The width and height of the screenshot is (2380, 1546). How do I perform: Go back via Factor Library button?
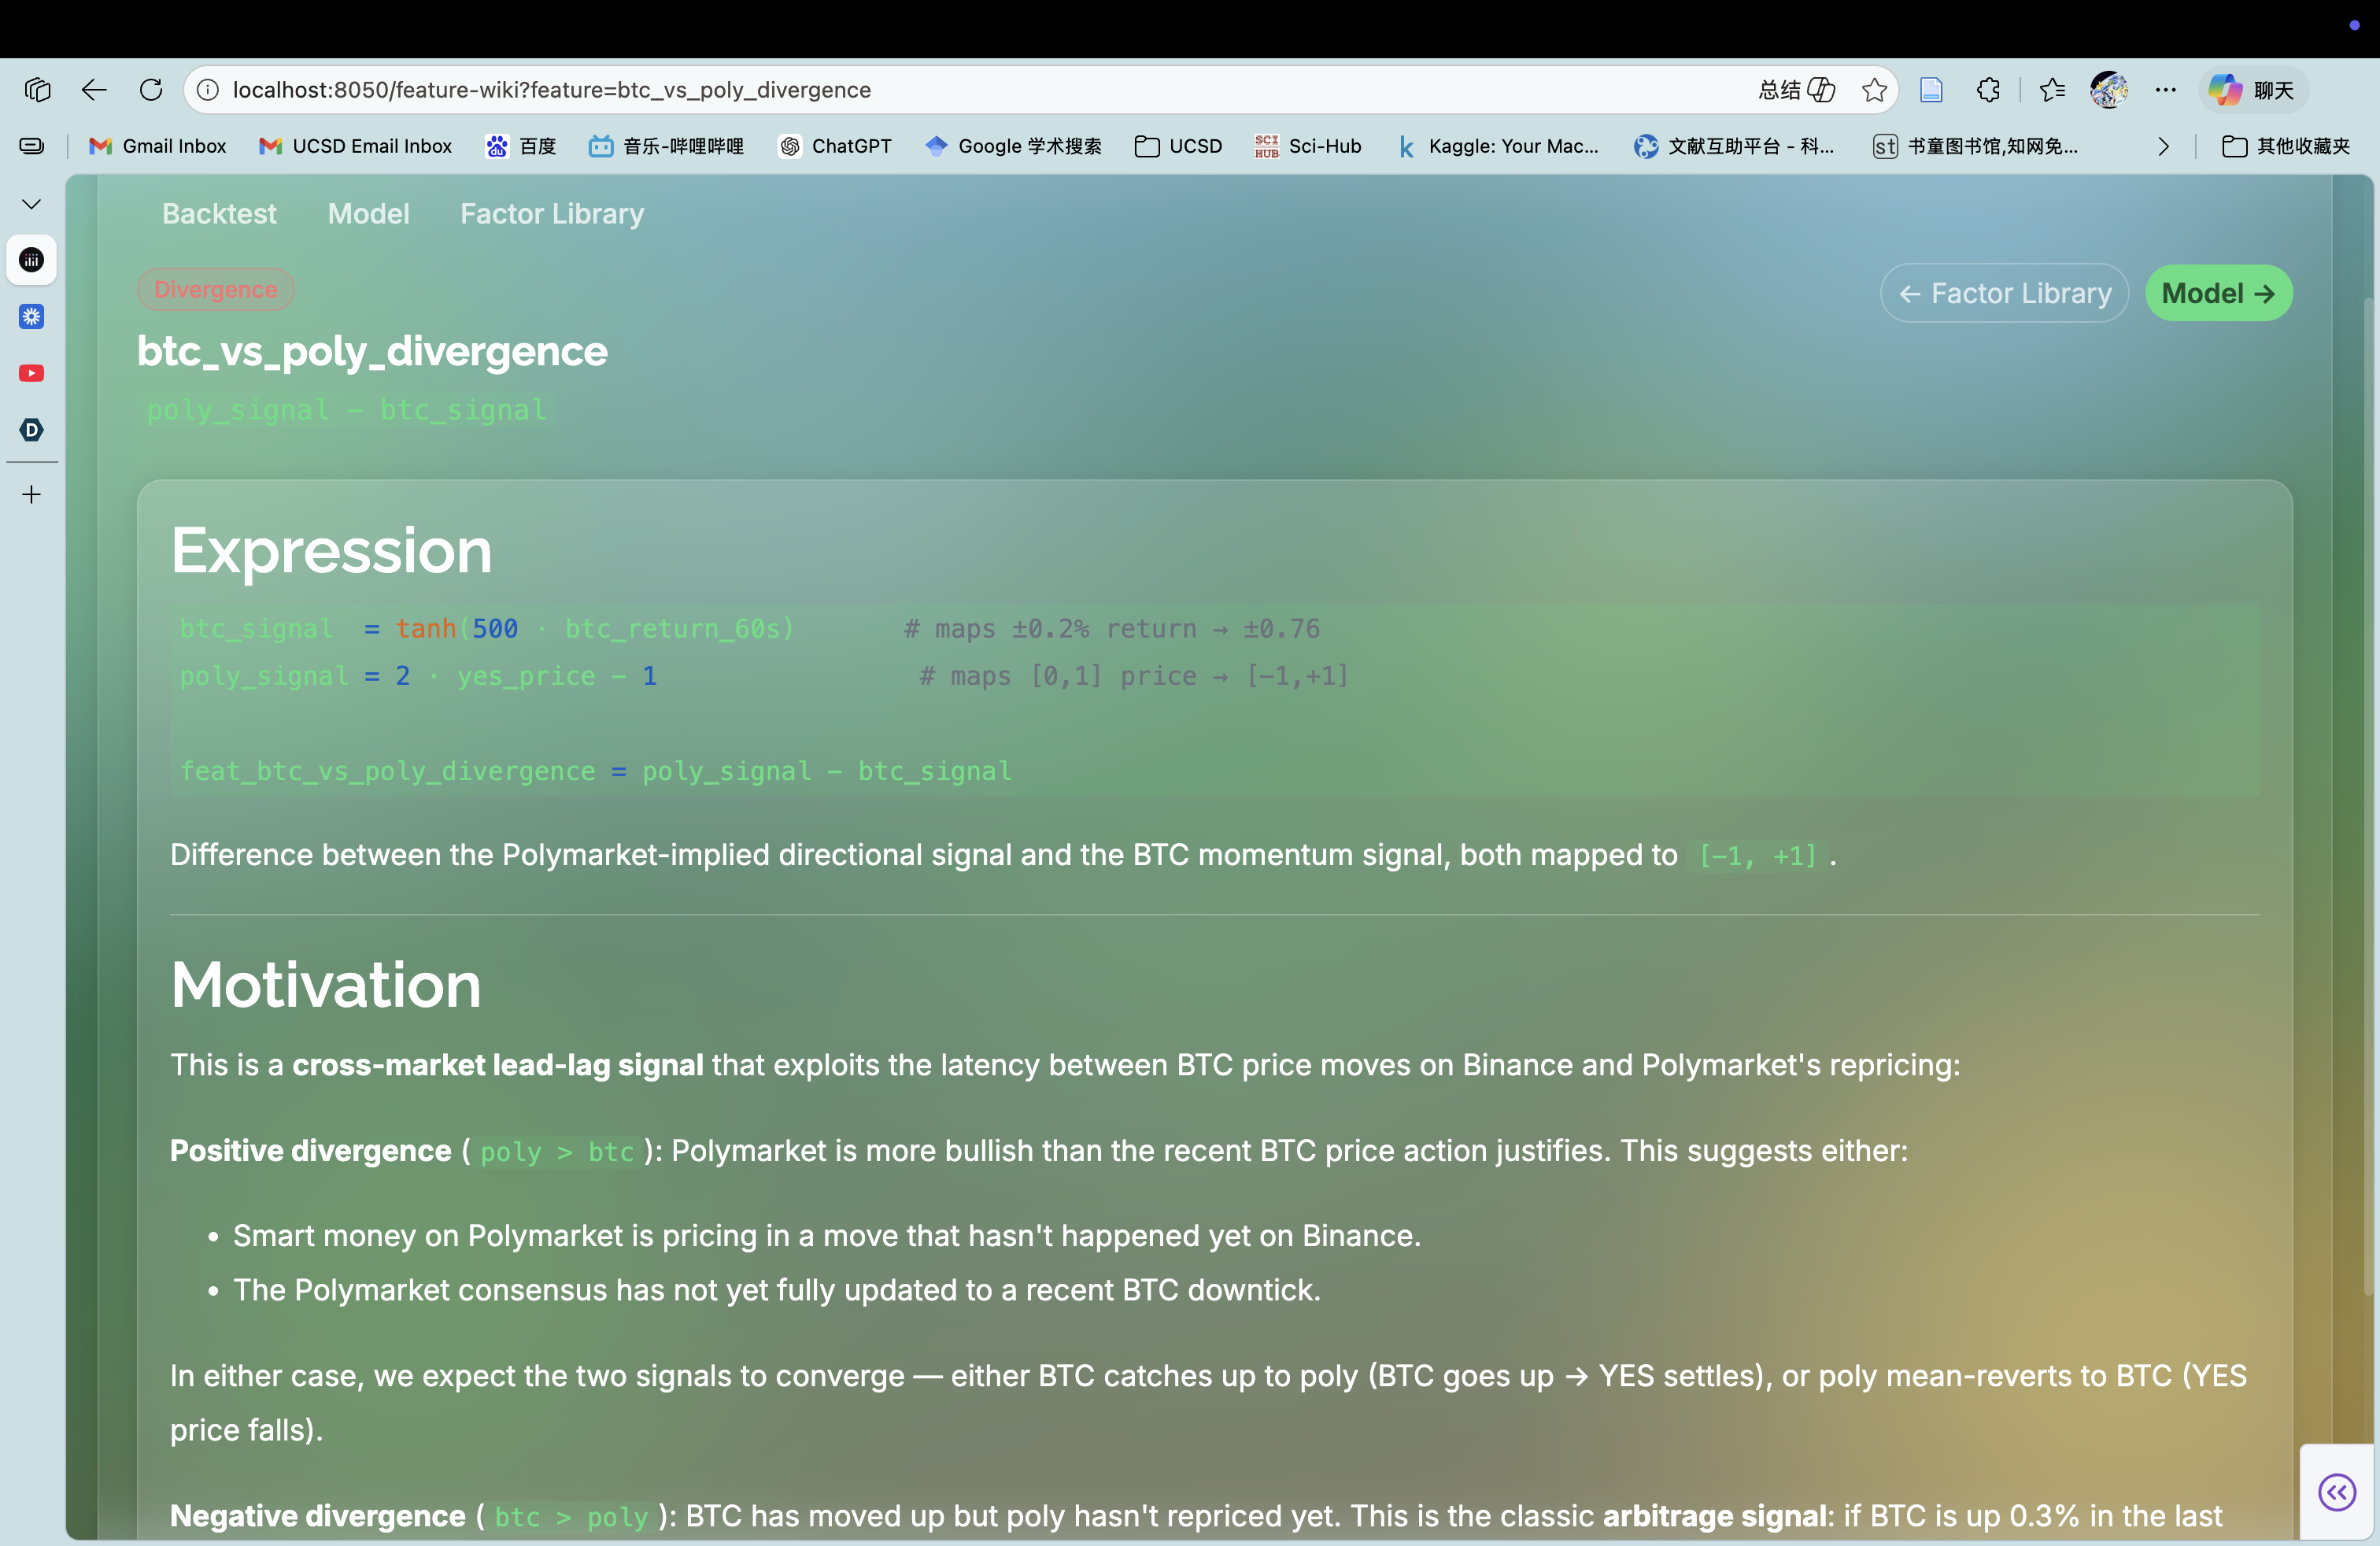[x=2004, y=293]
